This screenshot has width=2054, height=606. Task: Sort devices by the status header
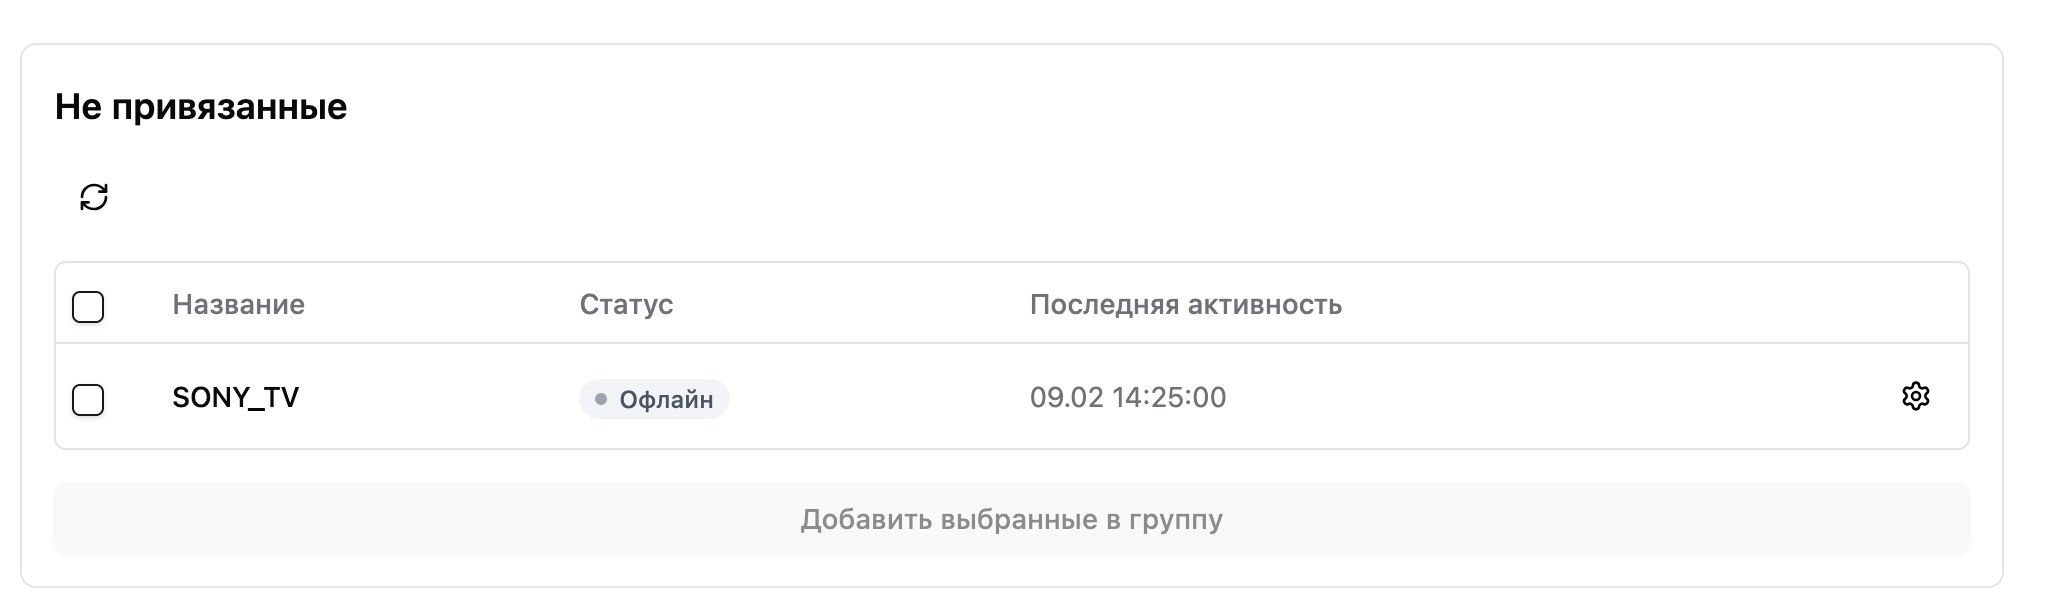click(626, 304)
